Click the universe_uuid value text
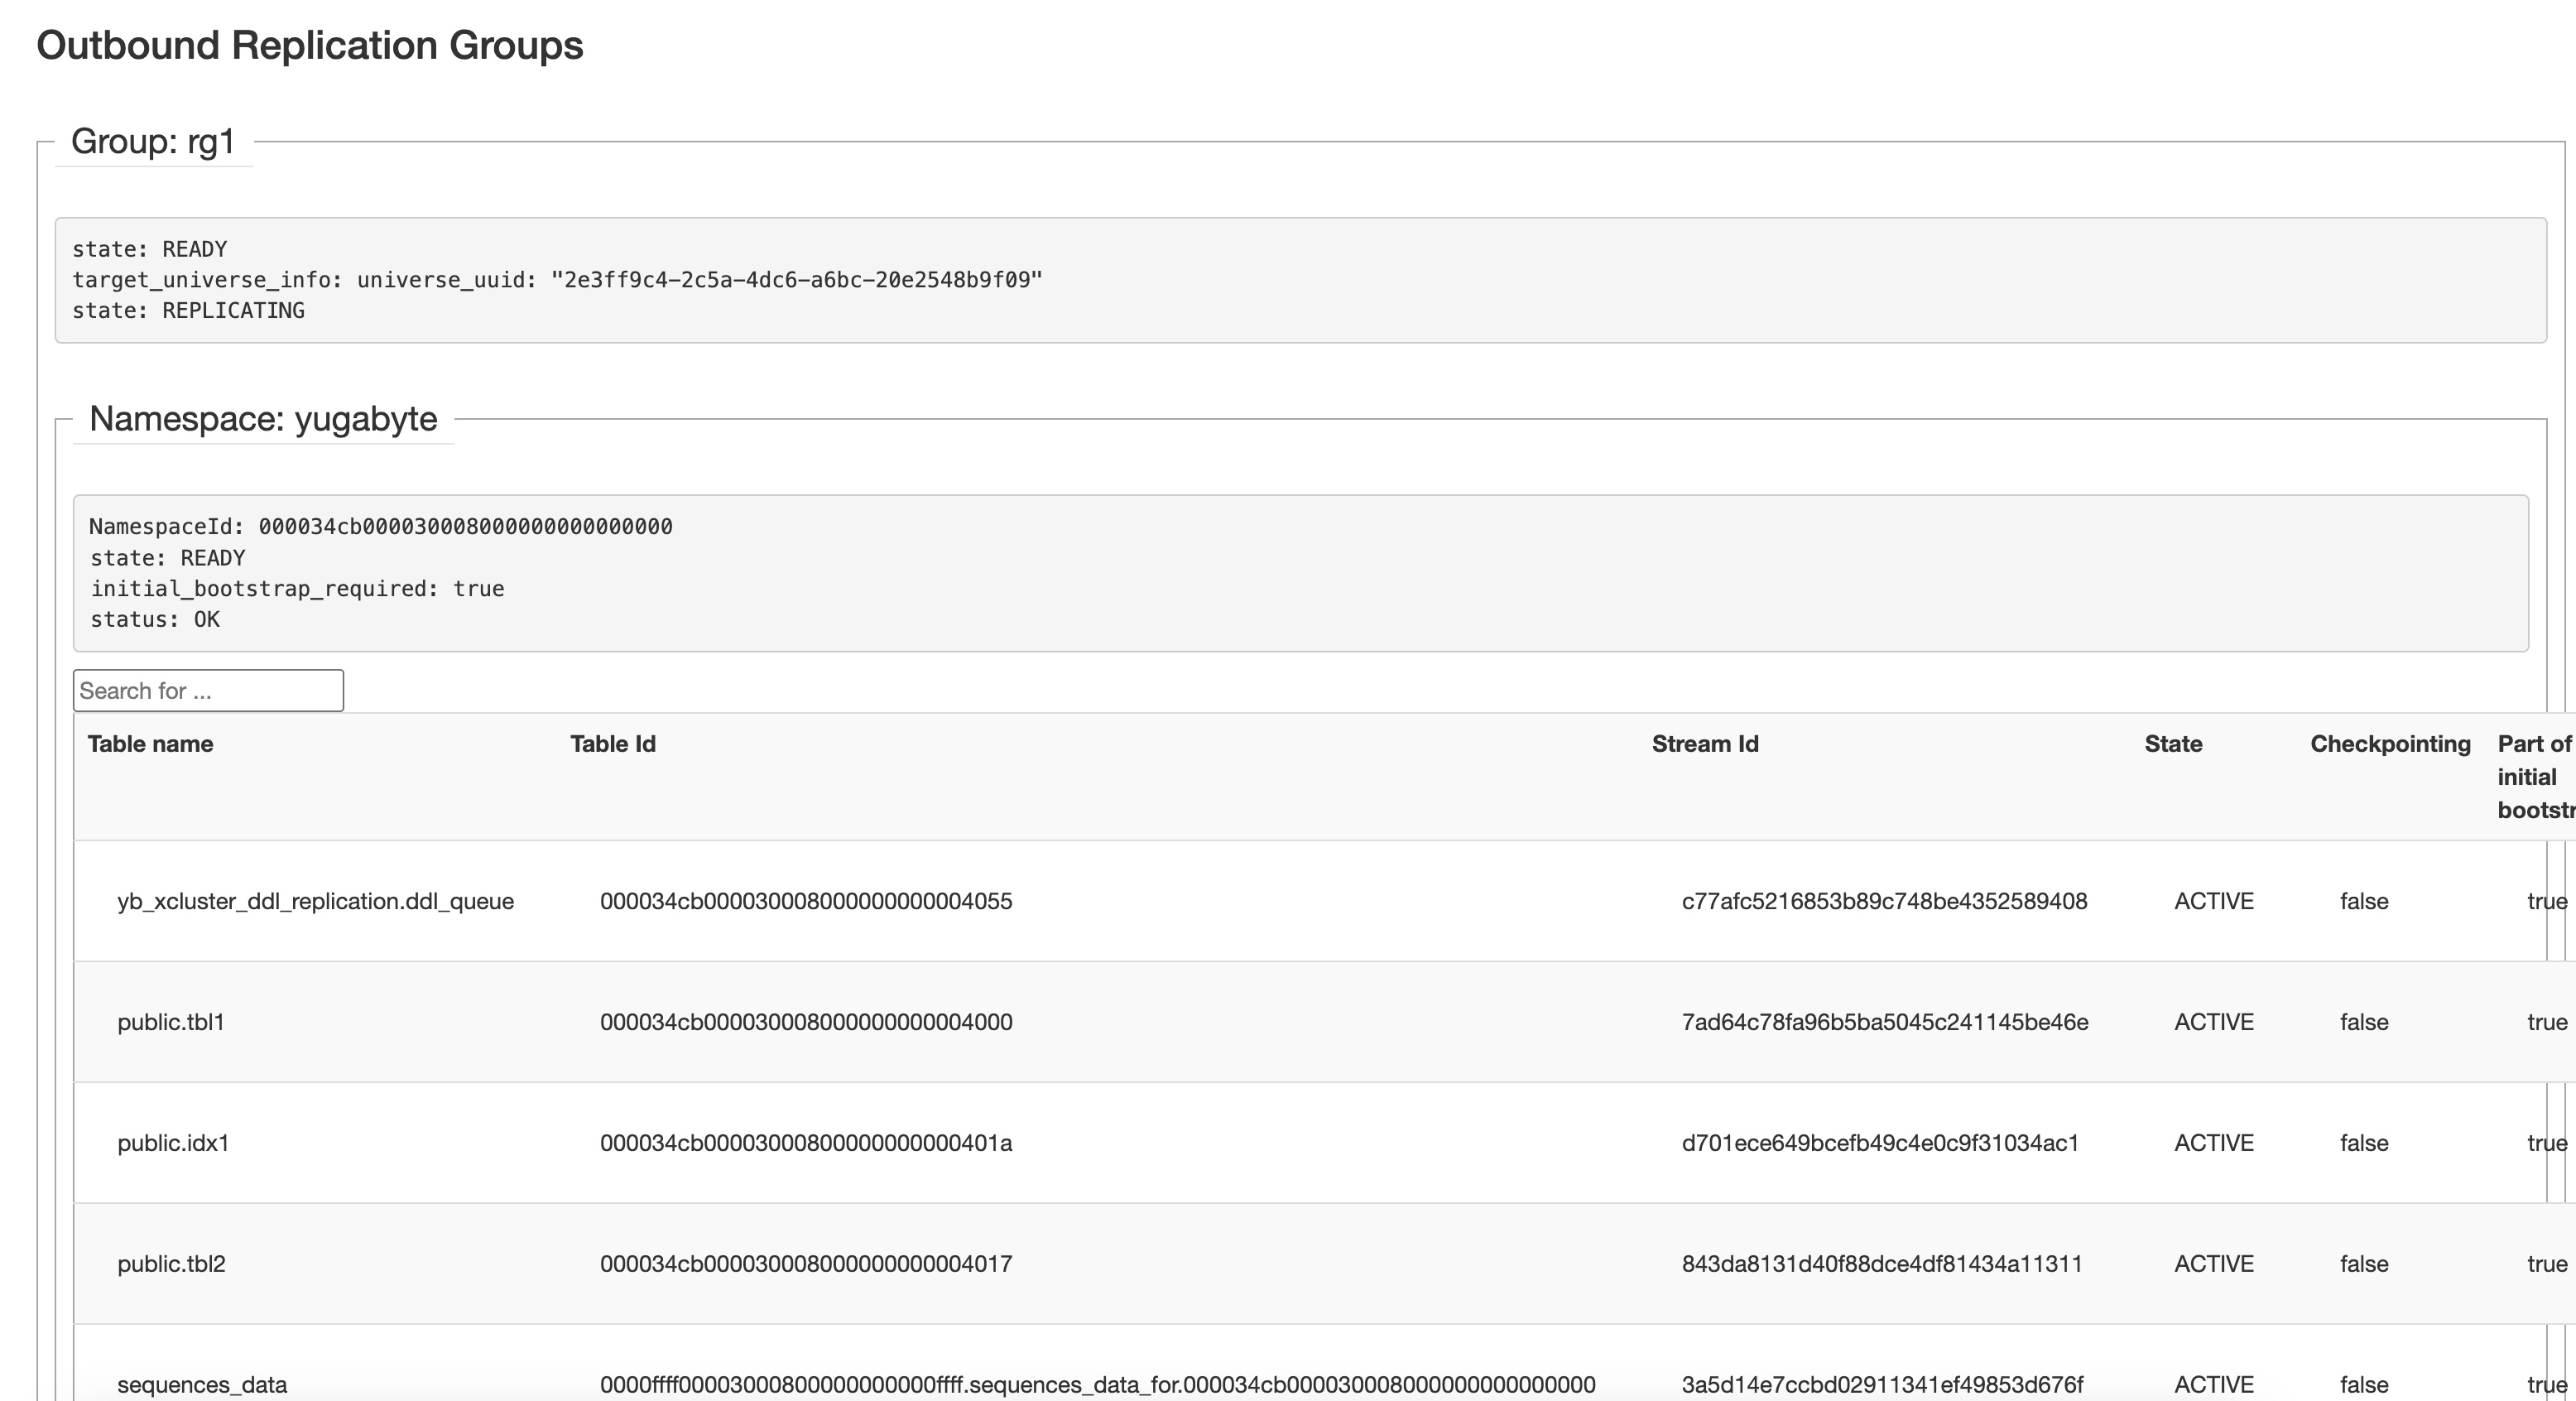Image resolution: width=2576 pixels, height=1401 pixels. pyautogui.click(x=796, y=280)
